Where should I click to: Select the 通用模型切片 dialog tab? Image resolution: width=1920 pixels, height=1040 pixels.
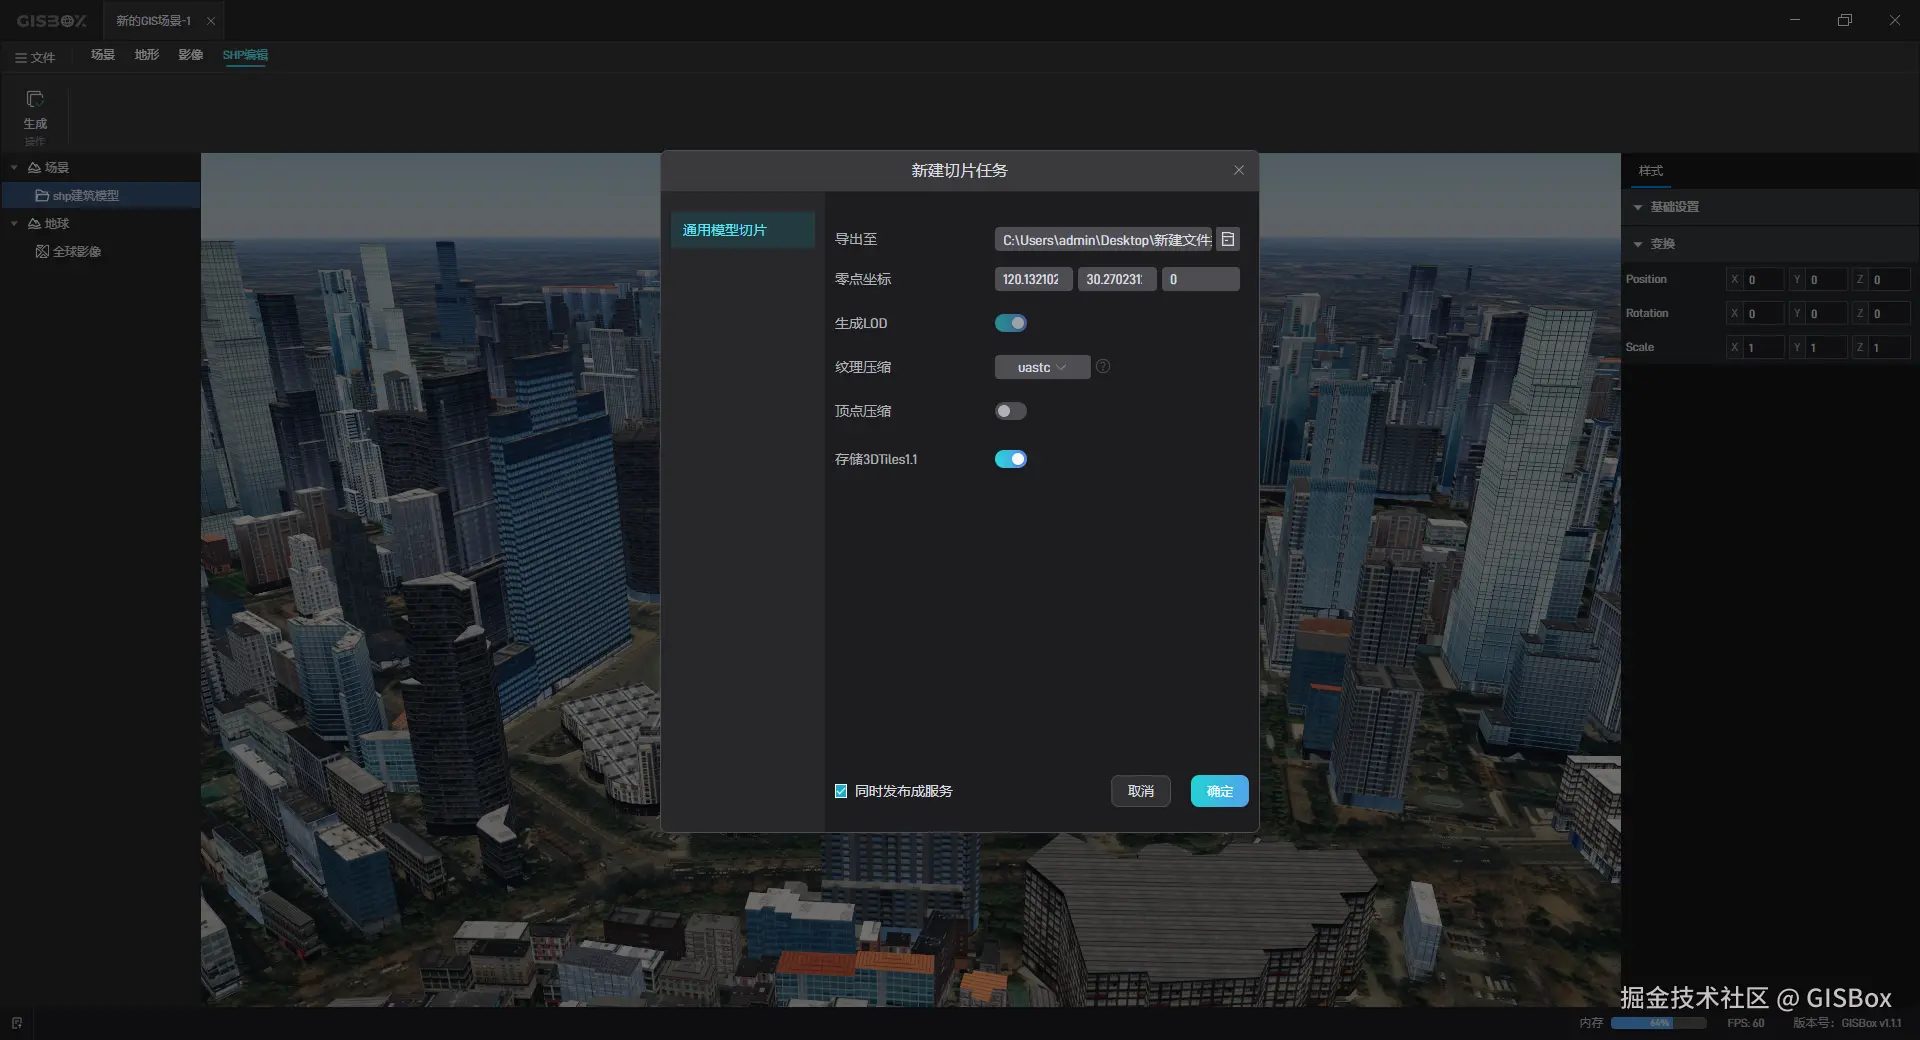pyautogui.click(x=743, y=230)
